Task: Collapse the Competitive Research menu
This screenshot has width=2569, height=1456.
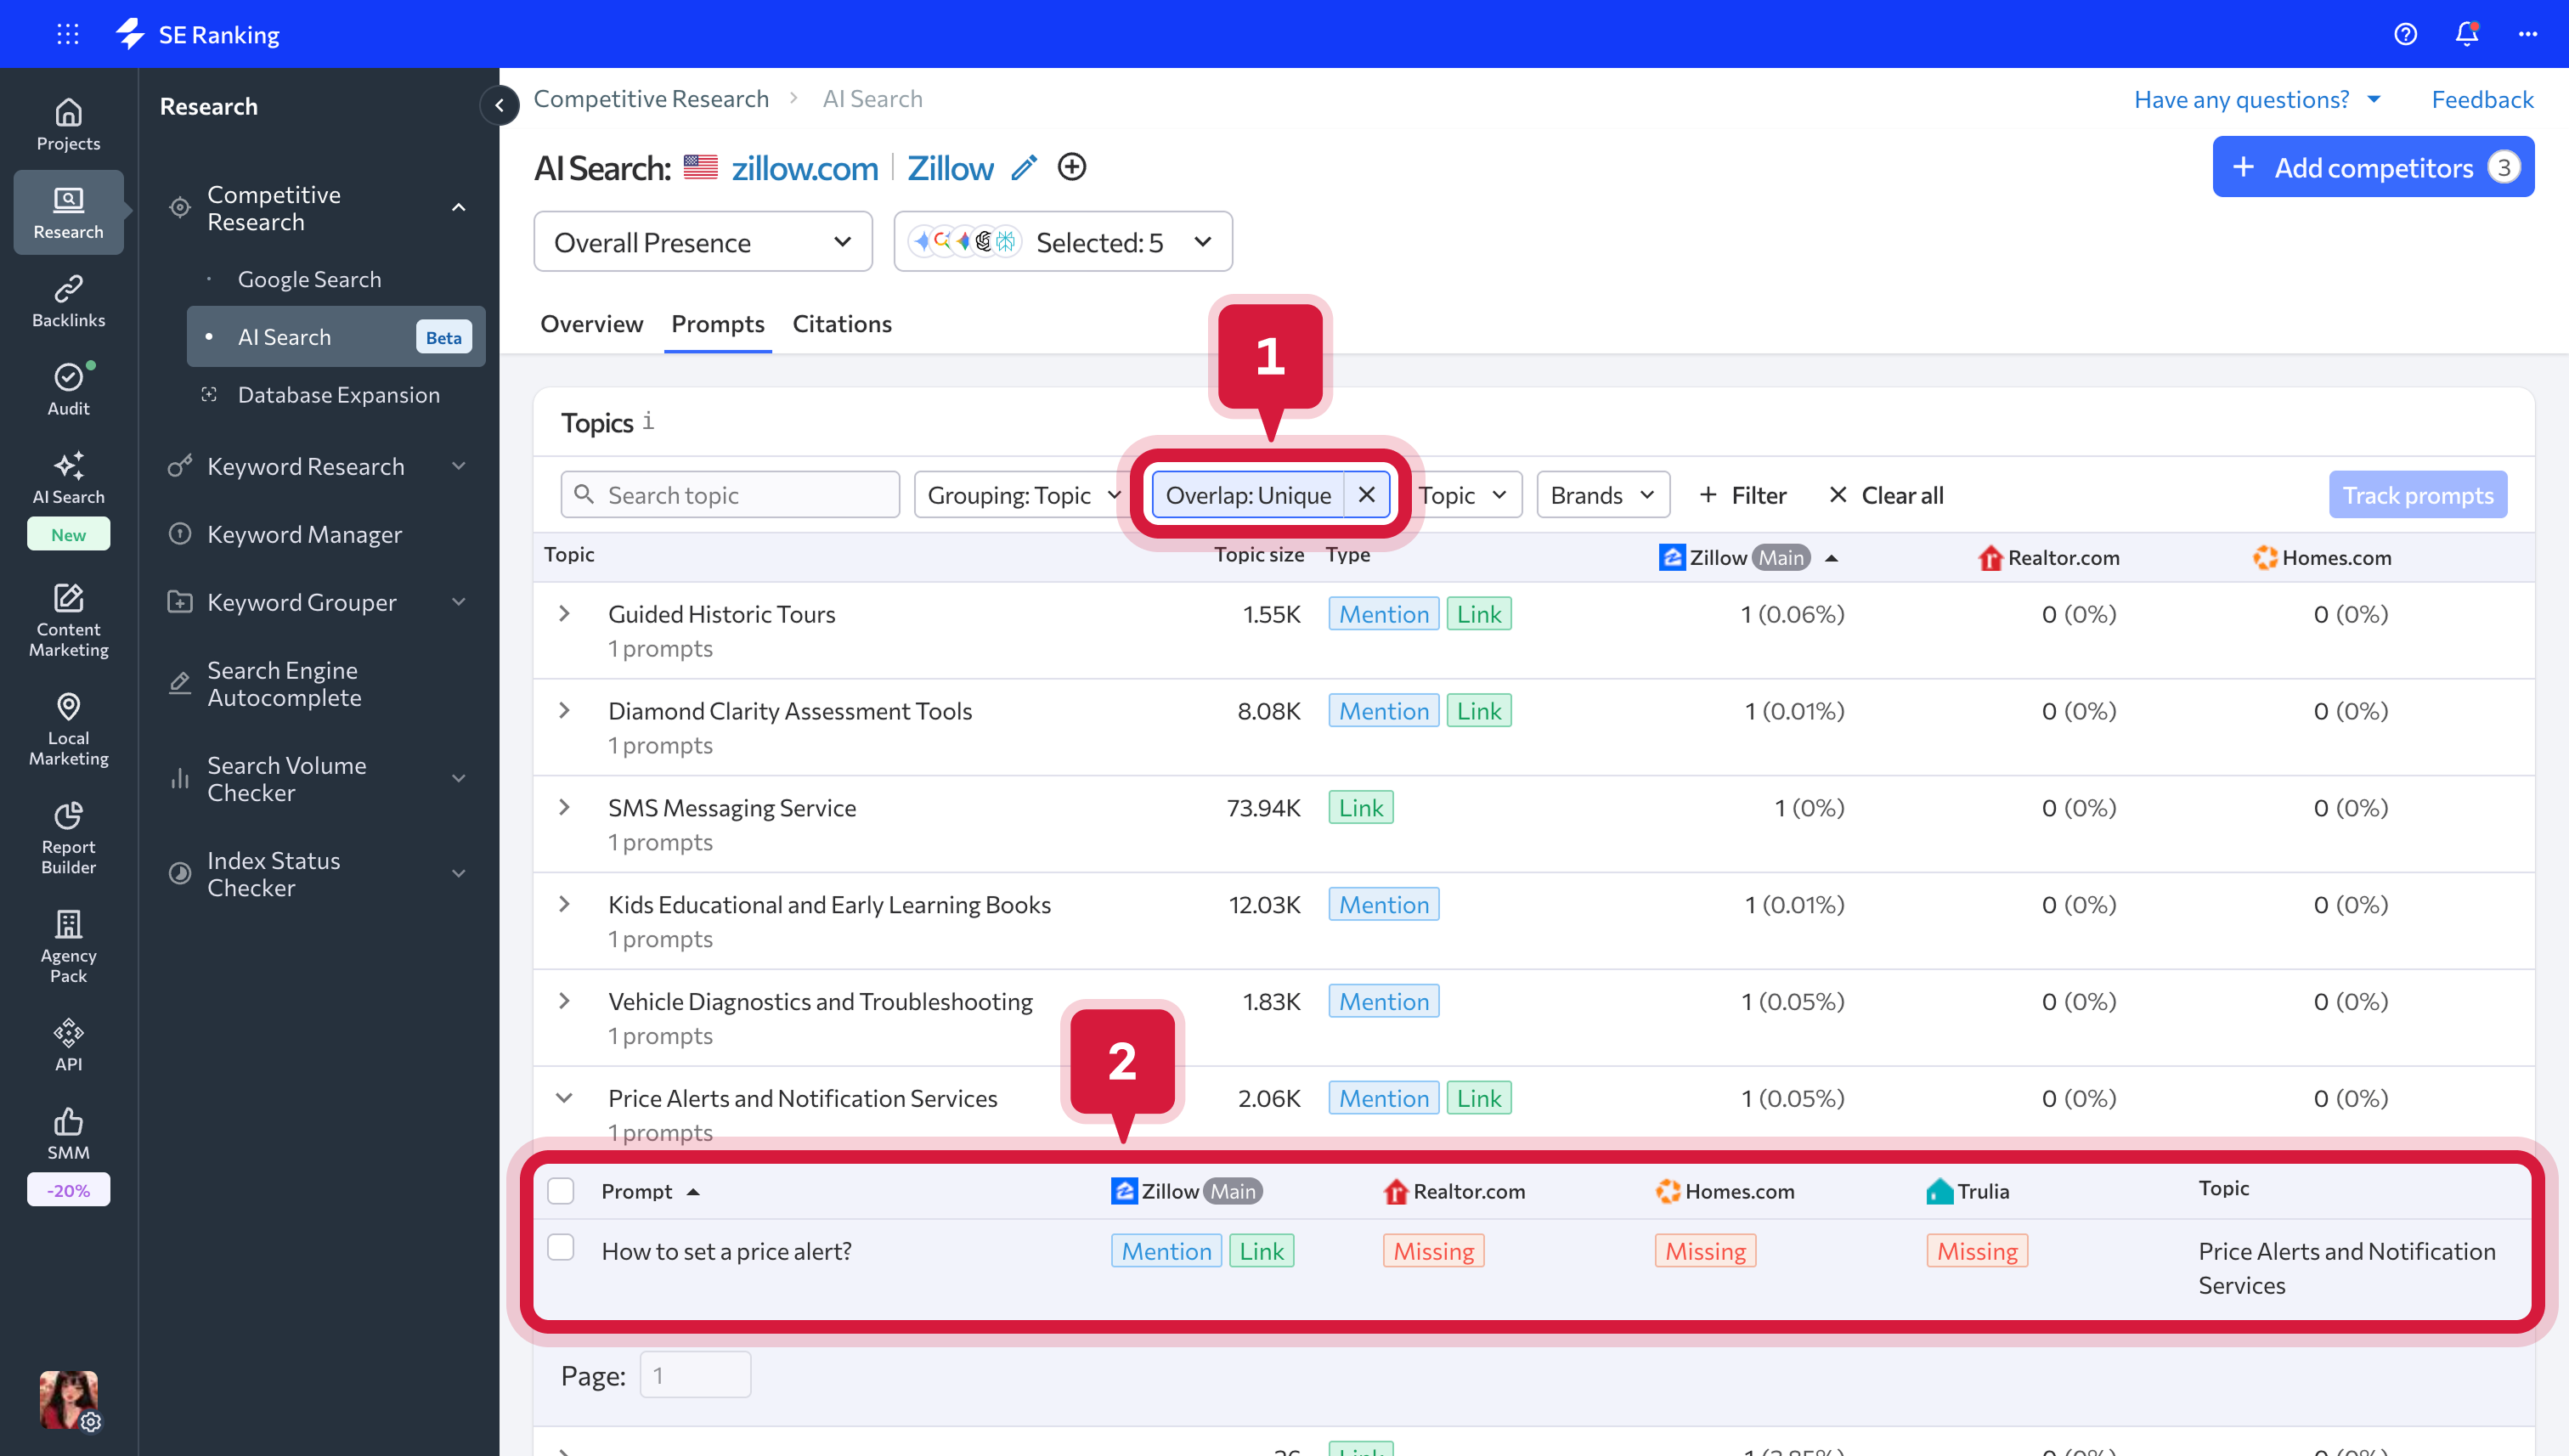Action: pyautogui.click(x=459, y=208)
